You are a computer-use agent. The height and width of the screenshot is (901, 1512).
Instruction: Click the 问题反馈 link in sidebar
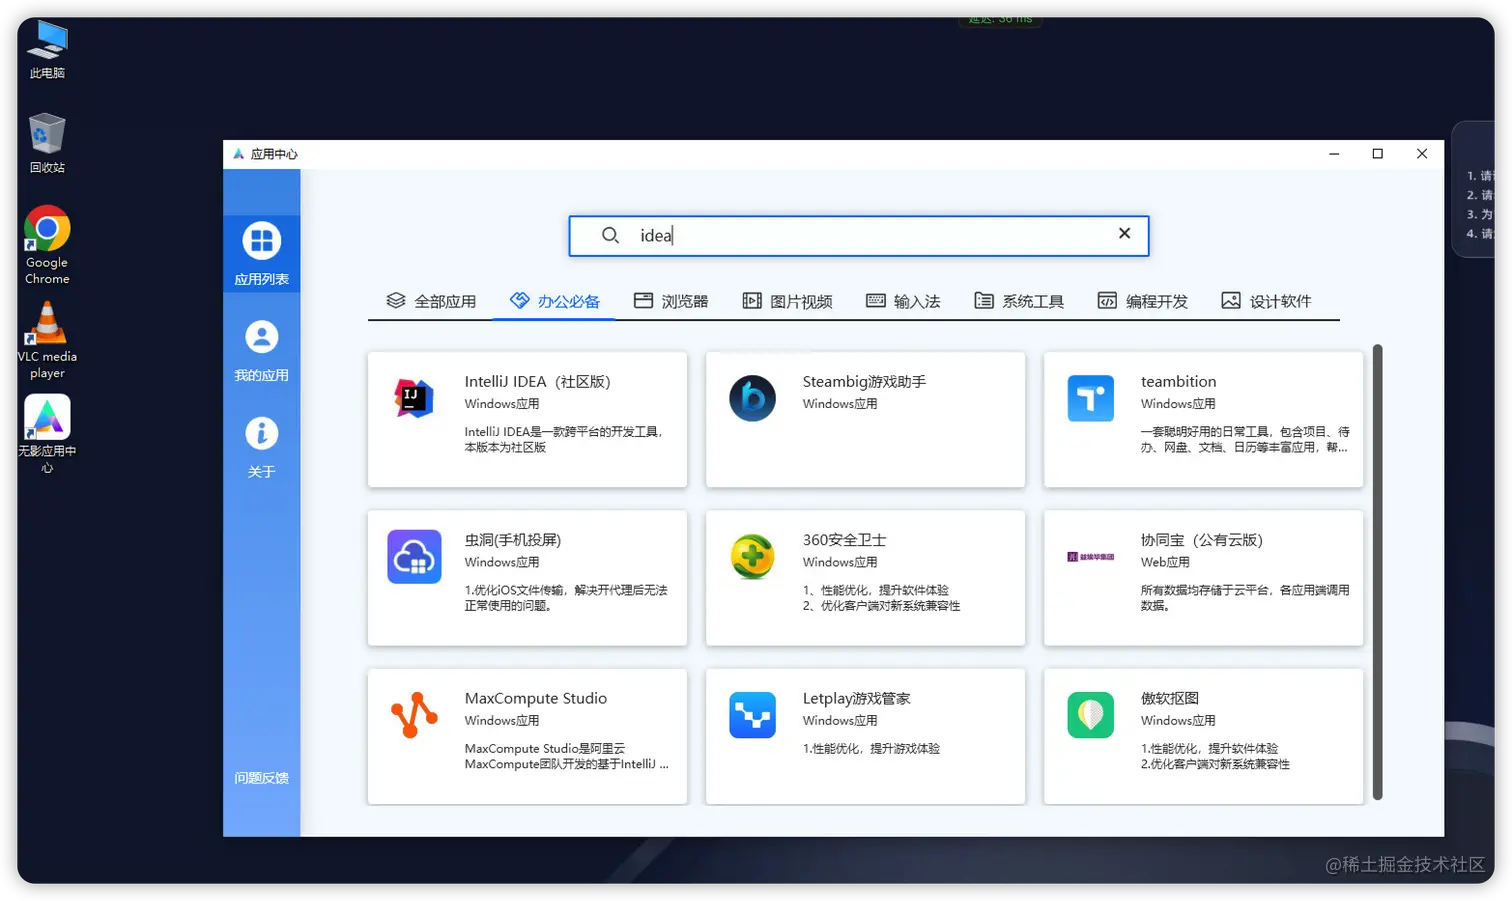(x=261, y=777)
